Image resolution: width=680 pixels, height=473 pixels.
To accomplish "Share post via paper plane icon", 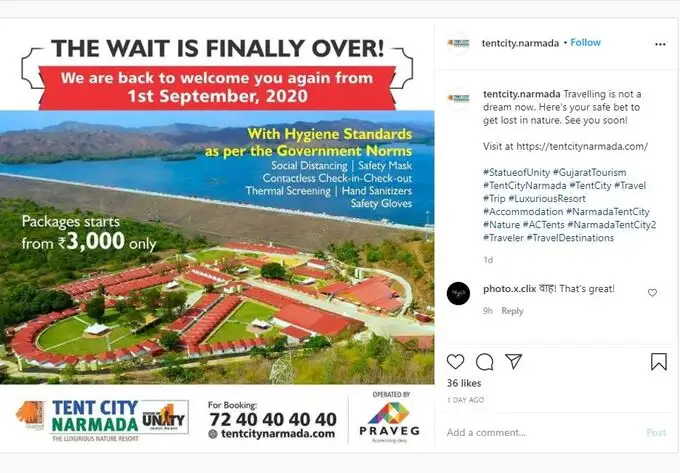I will 513,361.
